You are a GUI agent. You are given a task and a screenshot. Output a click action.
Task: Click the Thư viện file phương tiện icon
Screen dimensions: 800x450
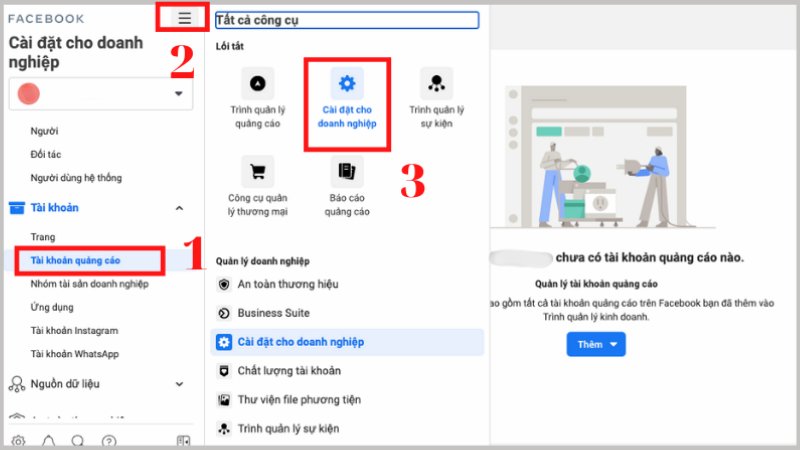point(223,399)
